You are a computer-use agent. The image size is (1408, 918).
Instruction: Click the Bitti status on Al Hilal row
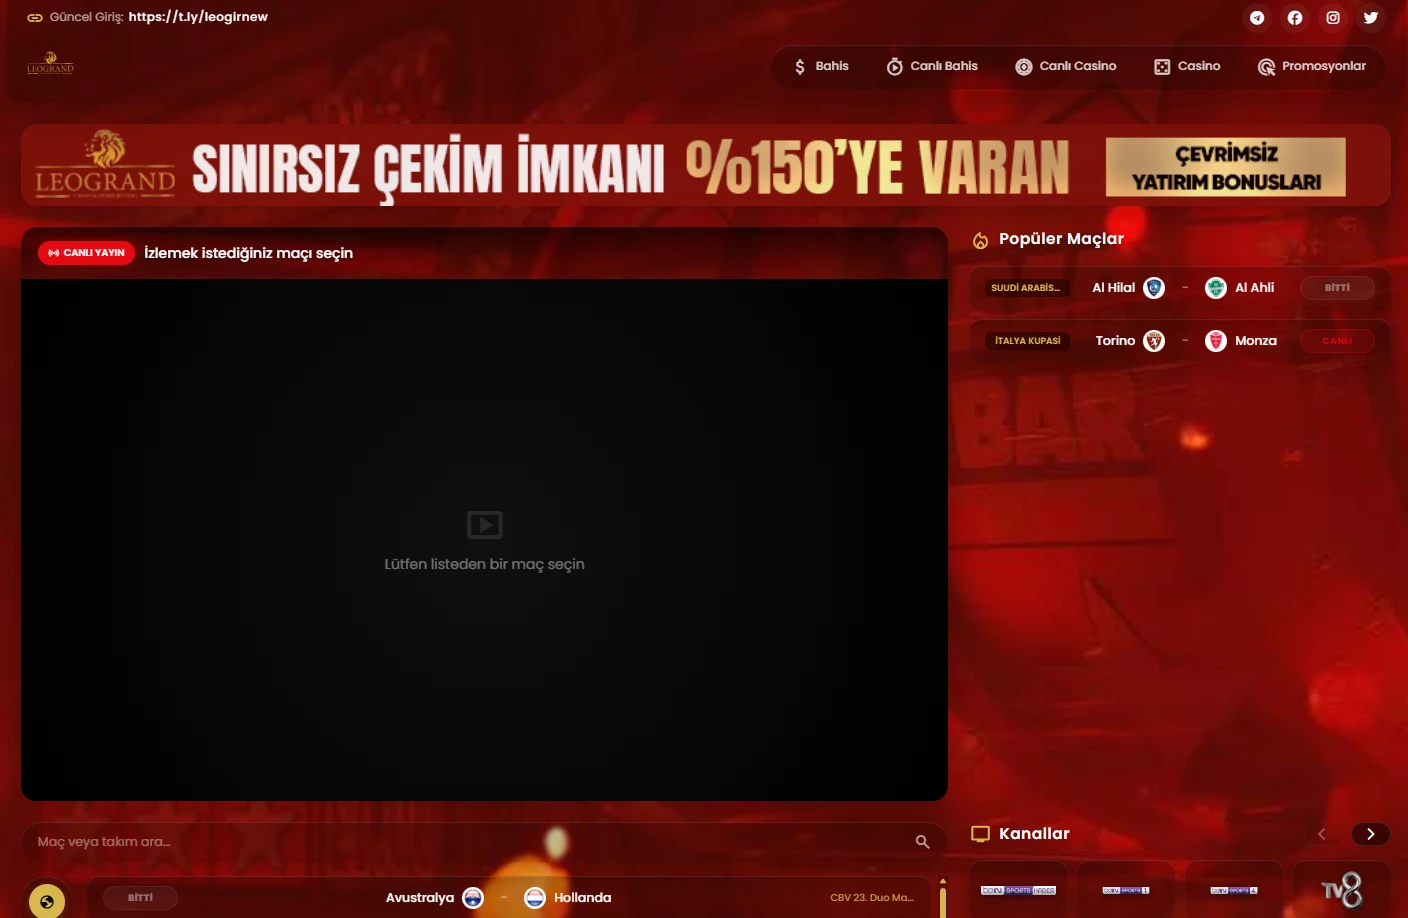1337,288
